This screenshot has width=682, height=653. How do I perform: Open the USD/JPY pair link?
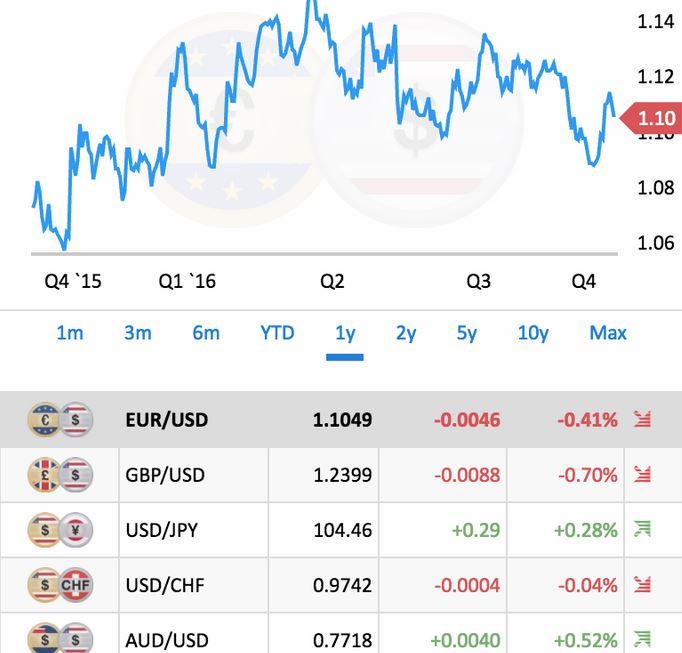[x=162, y=530]
